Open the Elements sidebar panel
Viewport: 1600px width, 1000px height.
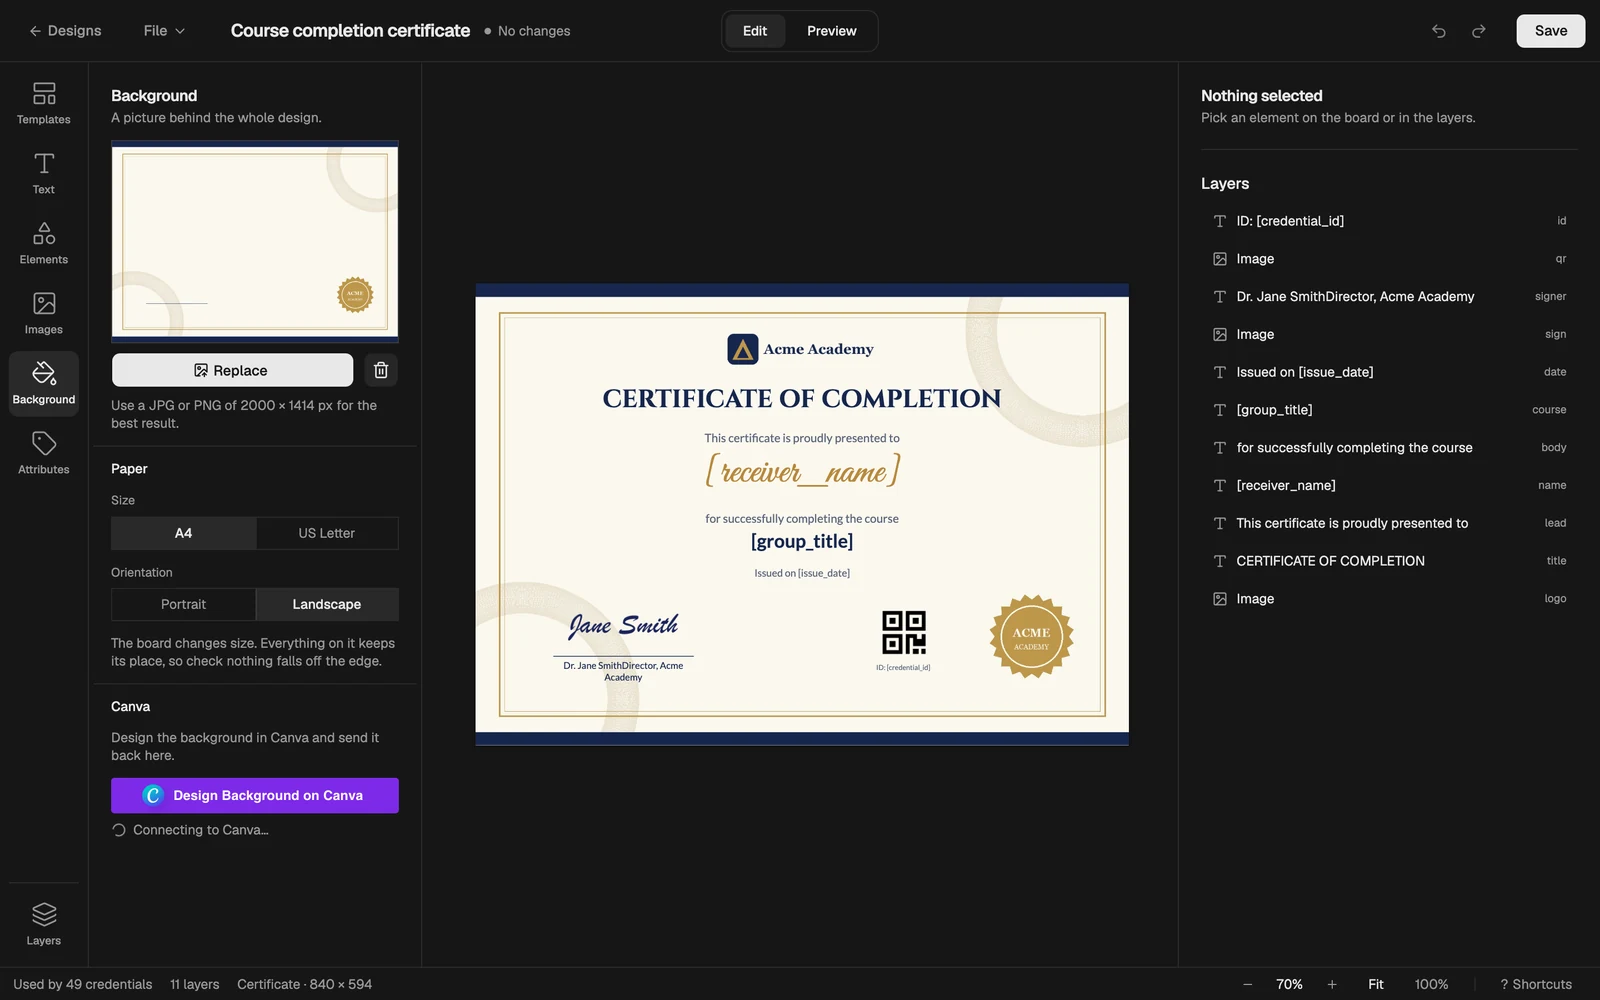point(44,243)
